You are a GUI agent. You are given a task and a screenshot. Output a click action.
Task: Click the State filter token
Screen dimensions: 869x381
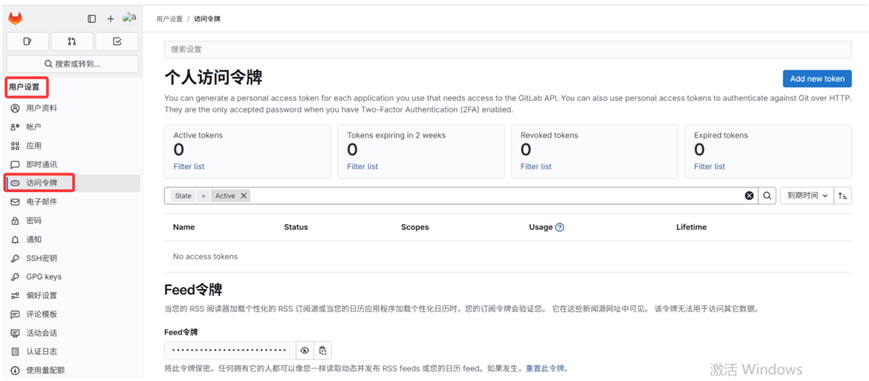183,196
